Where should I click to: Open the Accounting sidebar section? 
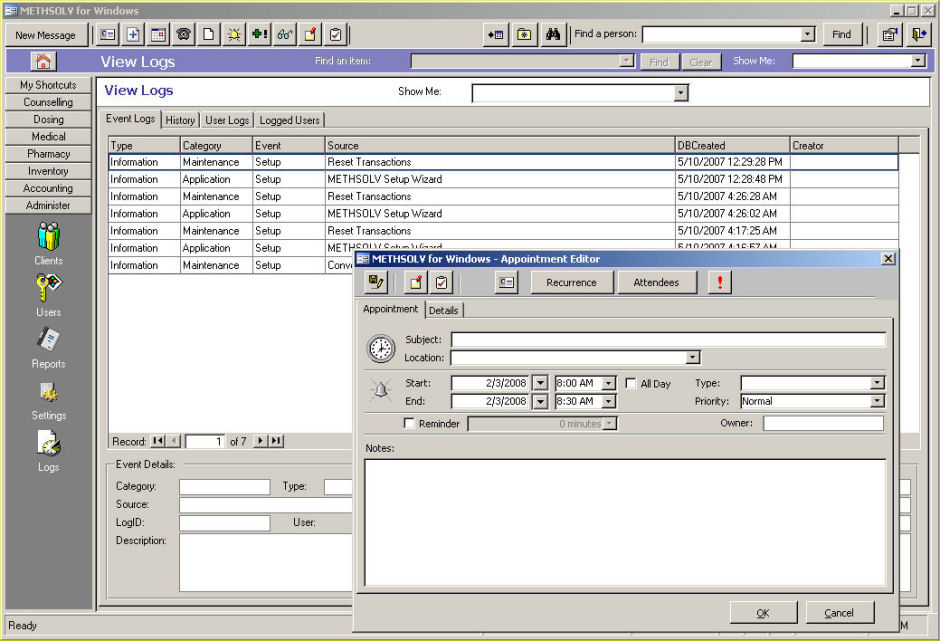(48, 188)
